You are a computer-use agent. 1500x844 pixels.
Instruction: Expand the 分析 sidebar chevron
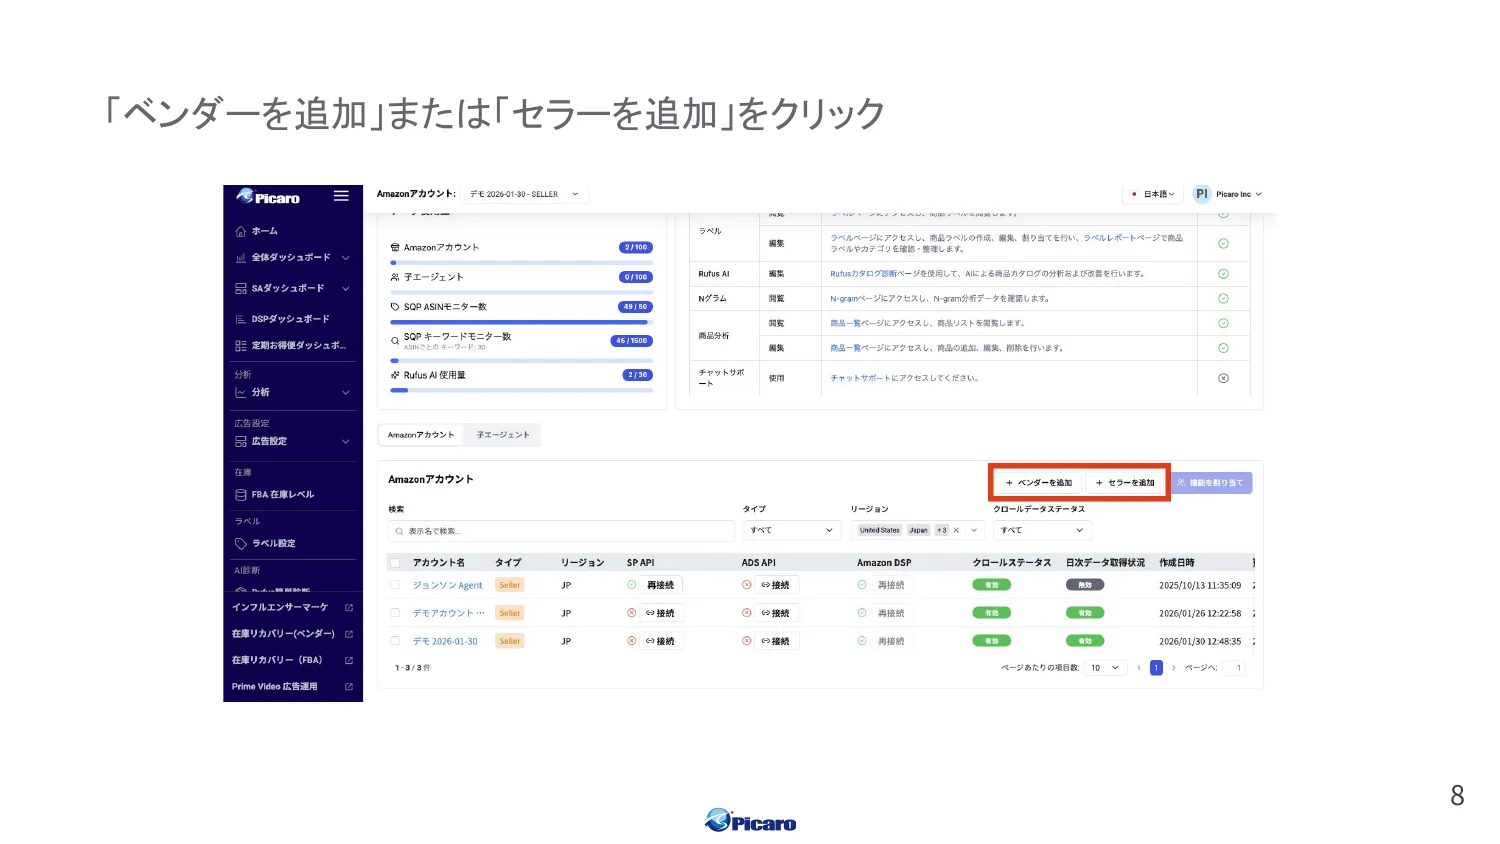pyautogui.click(x=346, y=393)
